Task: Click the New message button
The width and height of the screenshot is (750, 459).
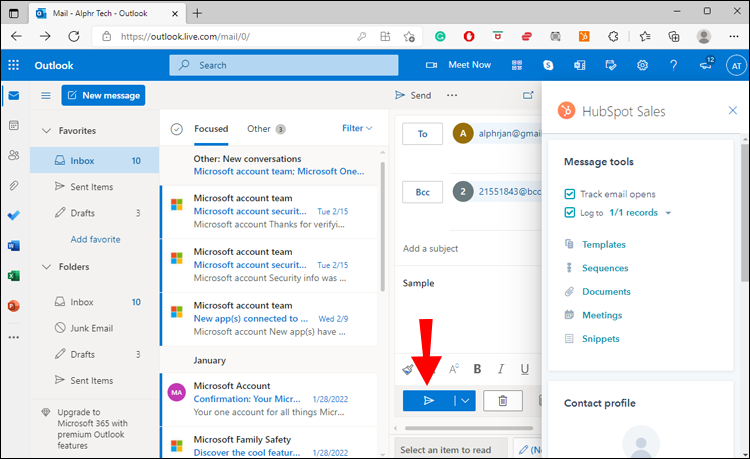Action: 103,95
